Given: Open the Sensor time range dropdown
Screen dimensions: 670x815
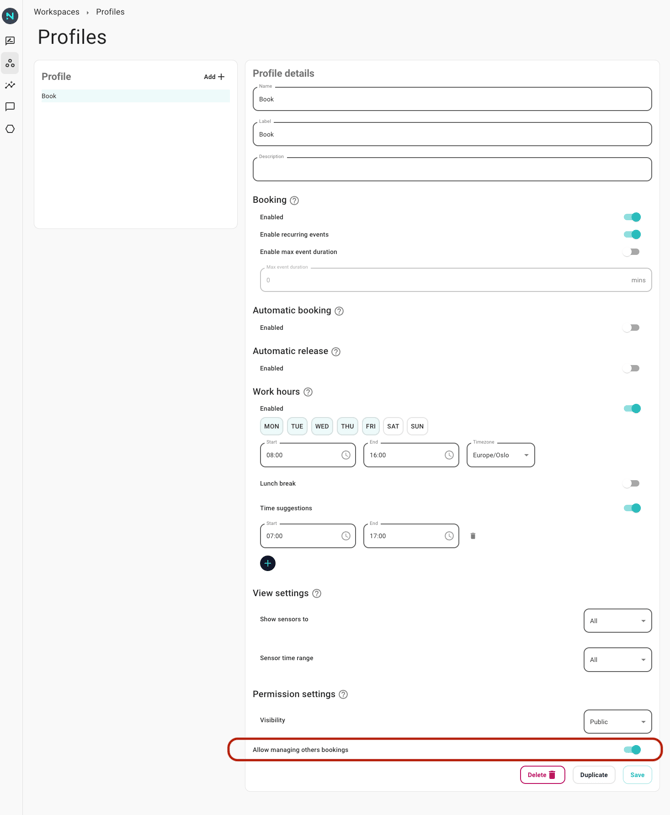Looking at the screenshot, I should (618, 660).
